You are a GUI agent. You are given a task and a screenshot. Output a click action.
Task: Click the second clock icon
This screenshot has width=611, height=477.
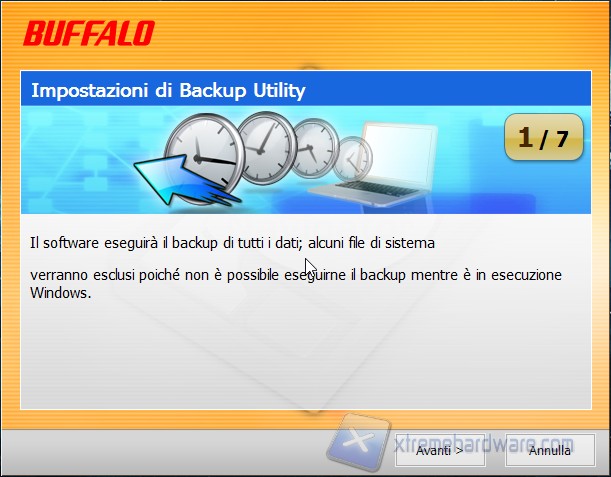267,148
